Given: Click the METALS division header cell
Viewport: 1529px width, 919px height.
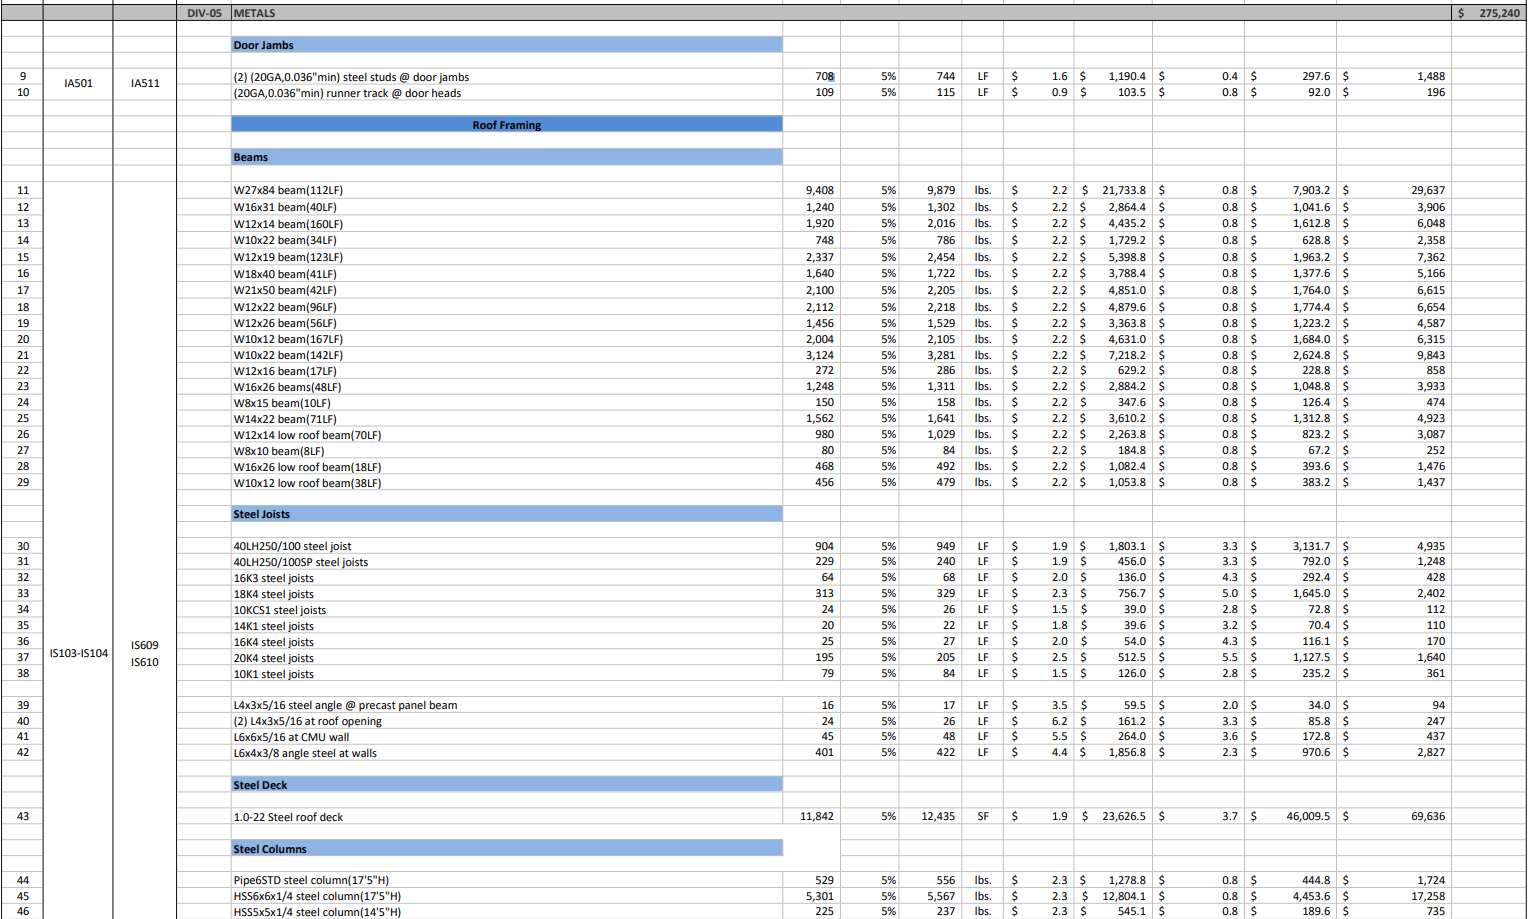Looking at the screenshot, I should click(255, 13).
